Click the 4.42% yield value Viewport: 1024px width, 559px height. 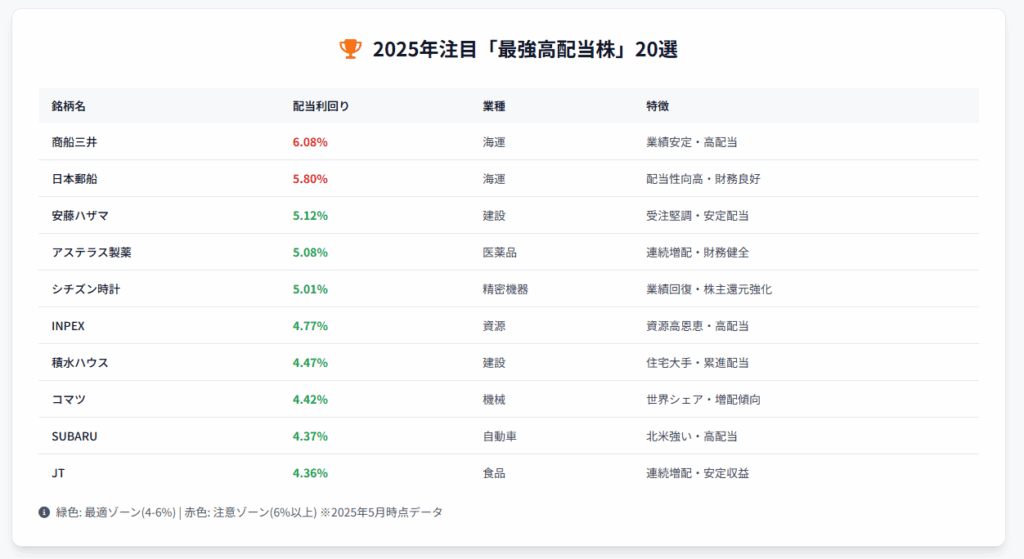pyautogui.click(x=310, y=400)
